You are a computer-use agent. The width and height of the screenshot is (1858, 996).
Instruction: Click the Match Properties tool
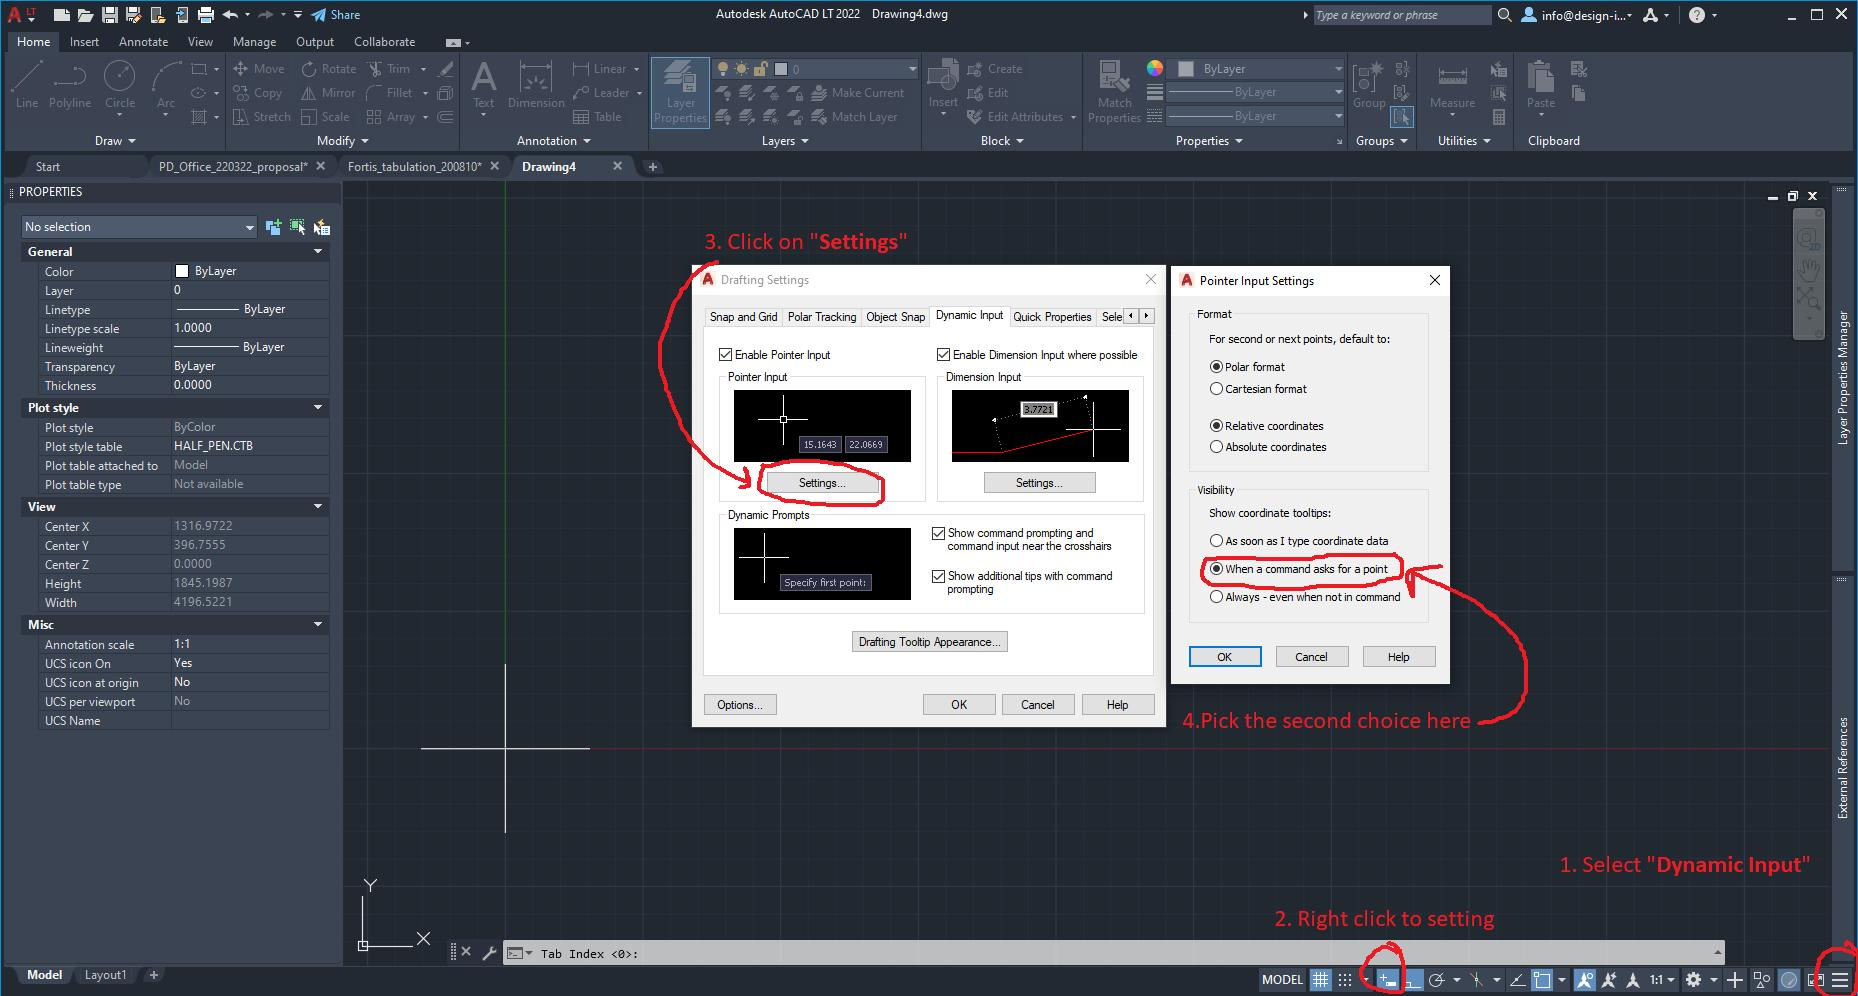(1114, 92)
